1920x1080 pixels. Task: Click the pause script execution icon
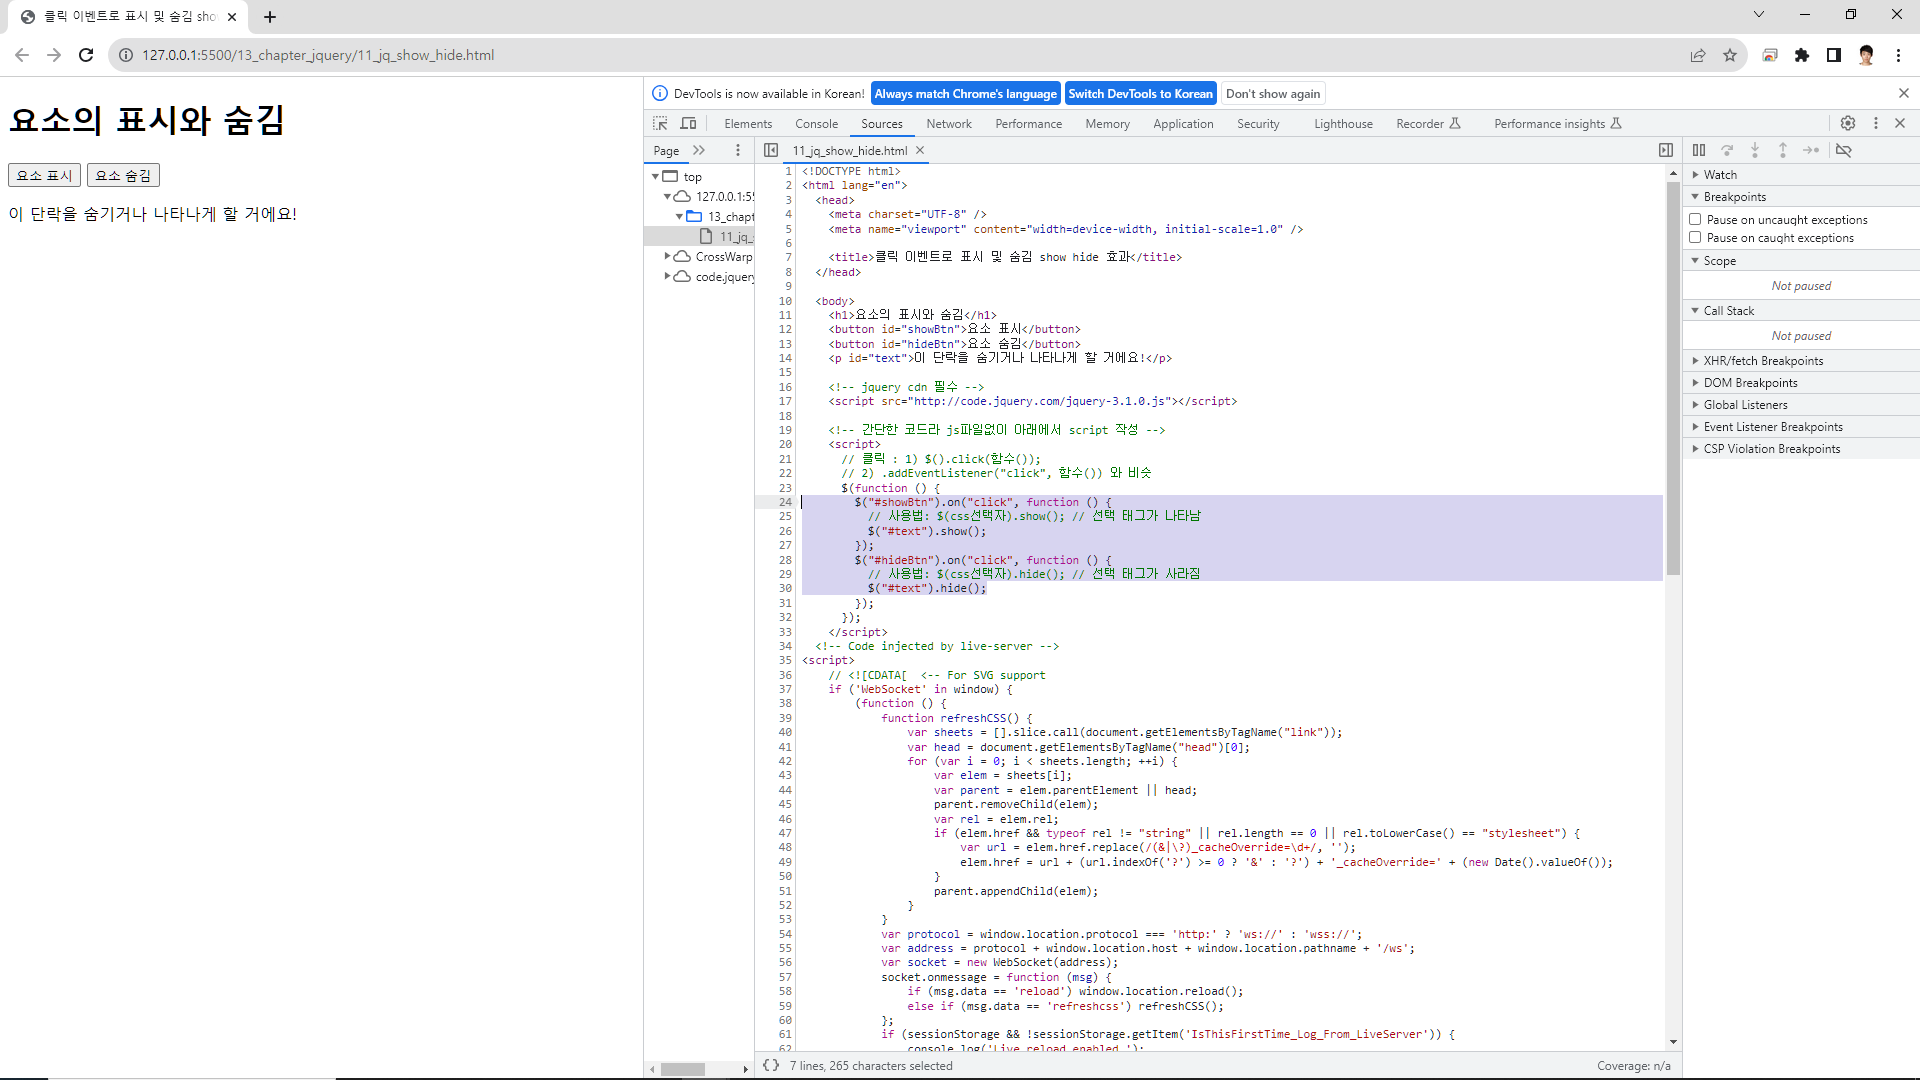click(1699, 150)
